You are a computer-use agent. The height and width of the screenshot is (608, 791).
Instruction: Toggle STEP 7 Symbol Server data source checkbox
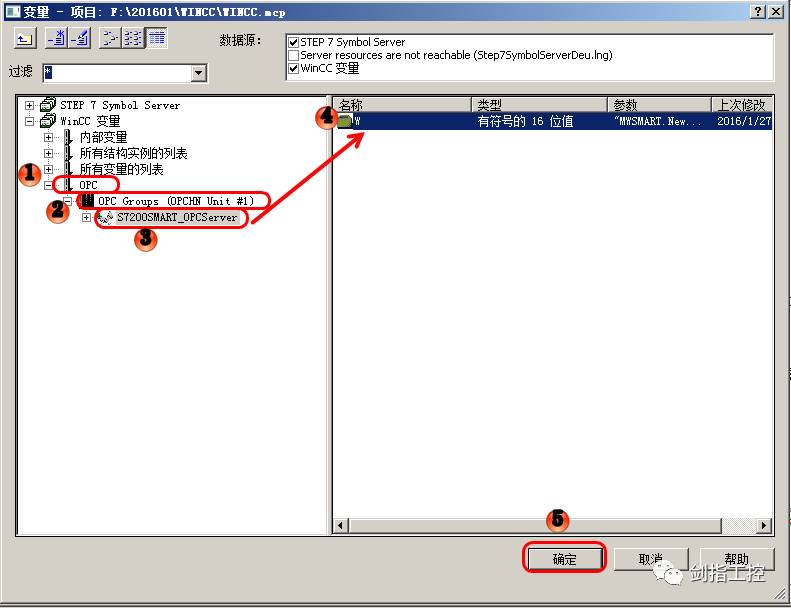pos(293,42)
